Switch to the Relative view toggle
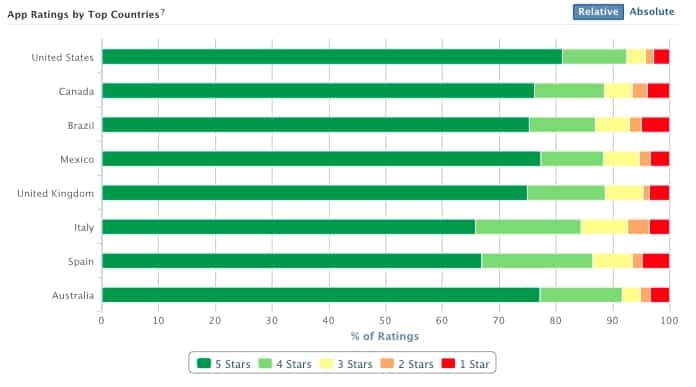 [598, 12]
